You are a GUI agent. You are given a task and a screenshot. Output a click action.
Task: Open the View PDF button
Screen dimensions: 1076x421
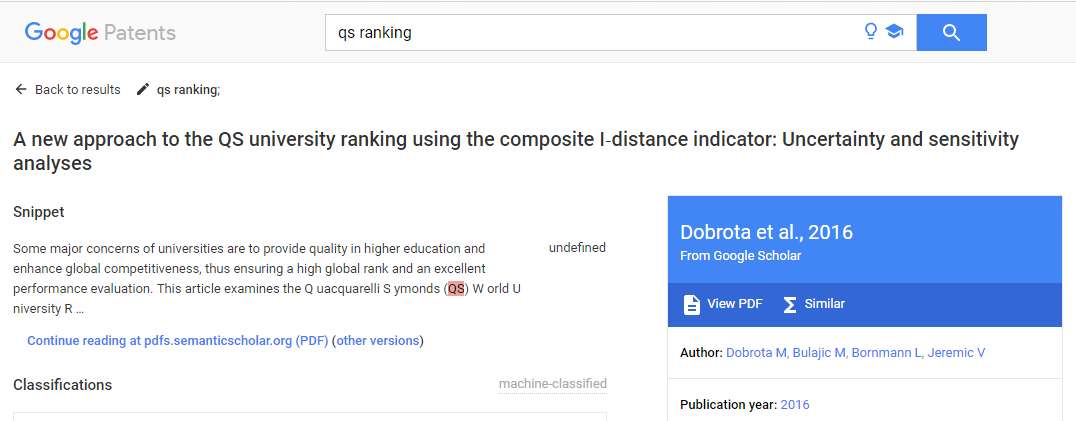(723, 304)
